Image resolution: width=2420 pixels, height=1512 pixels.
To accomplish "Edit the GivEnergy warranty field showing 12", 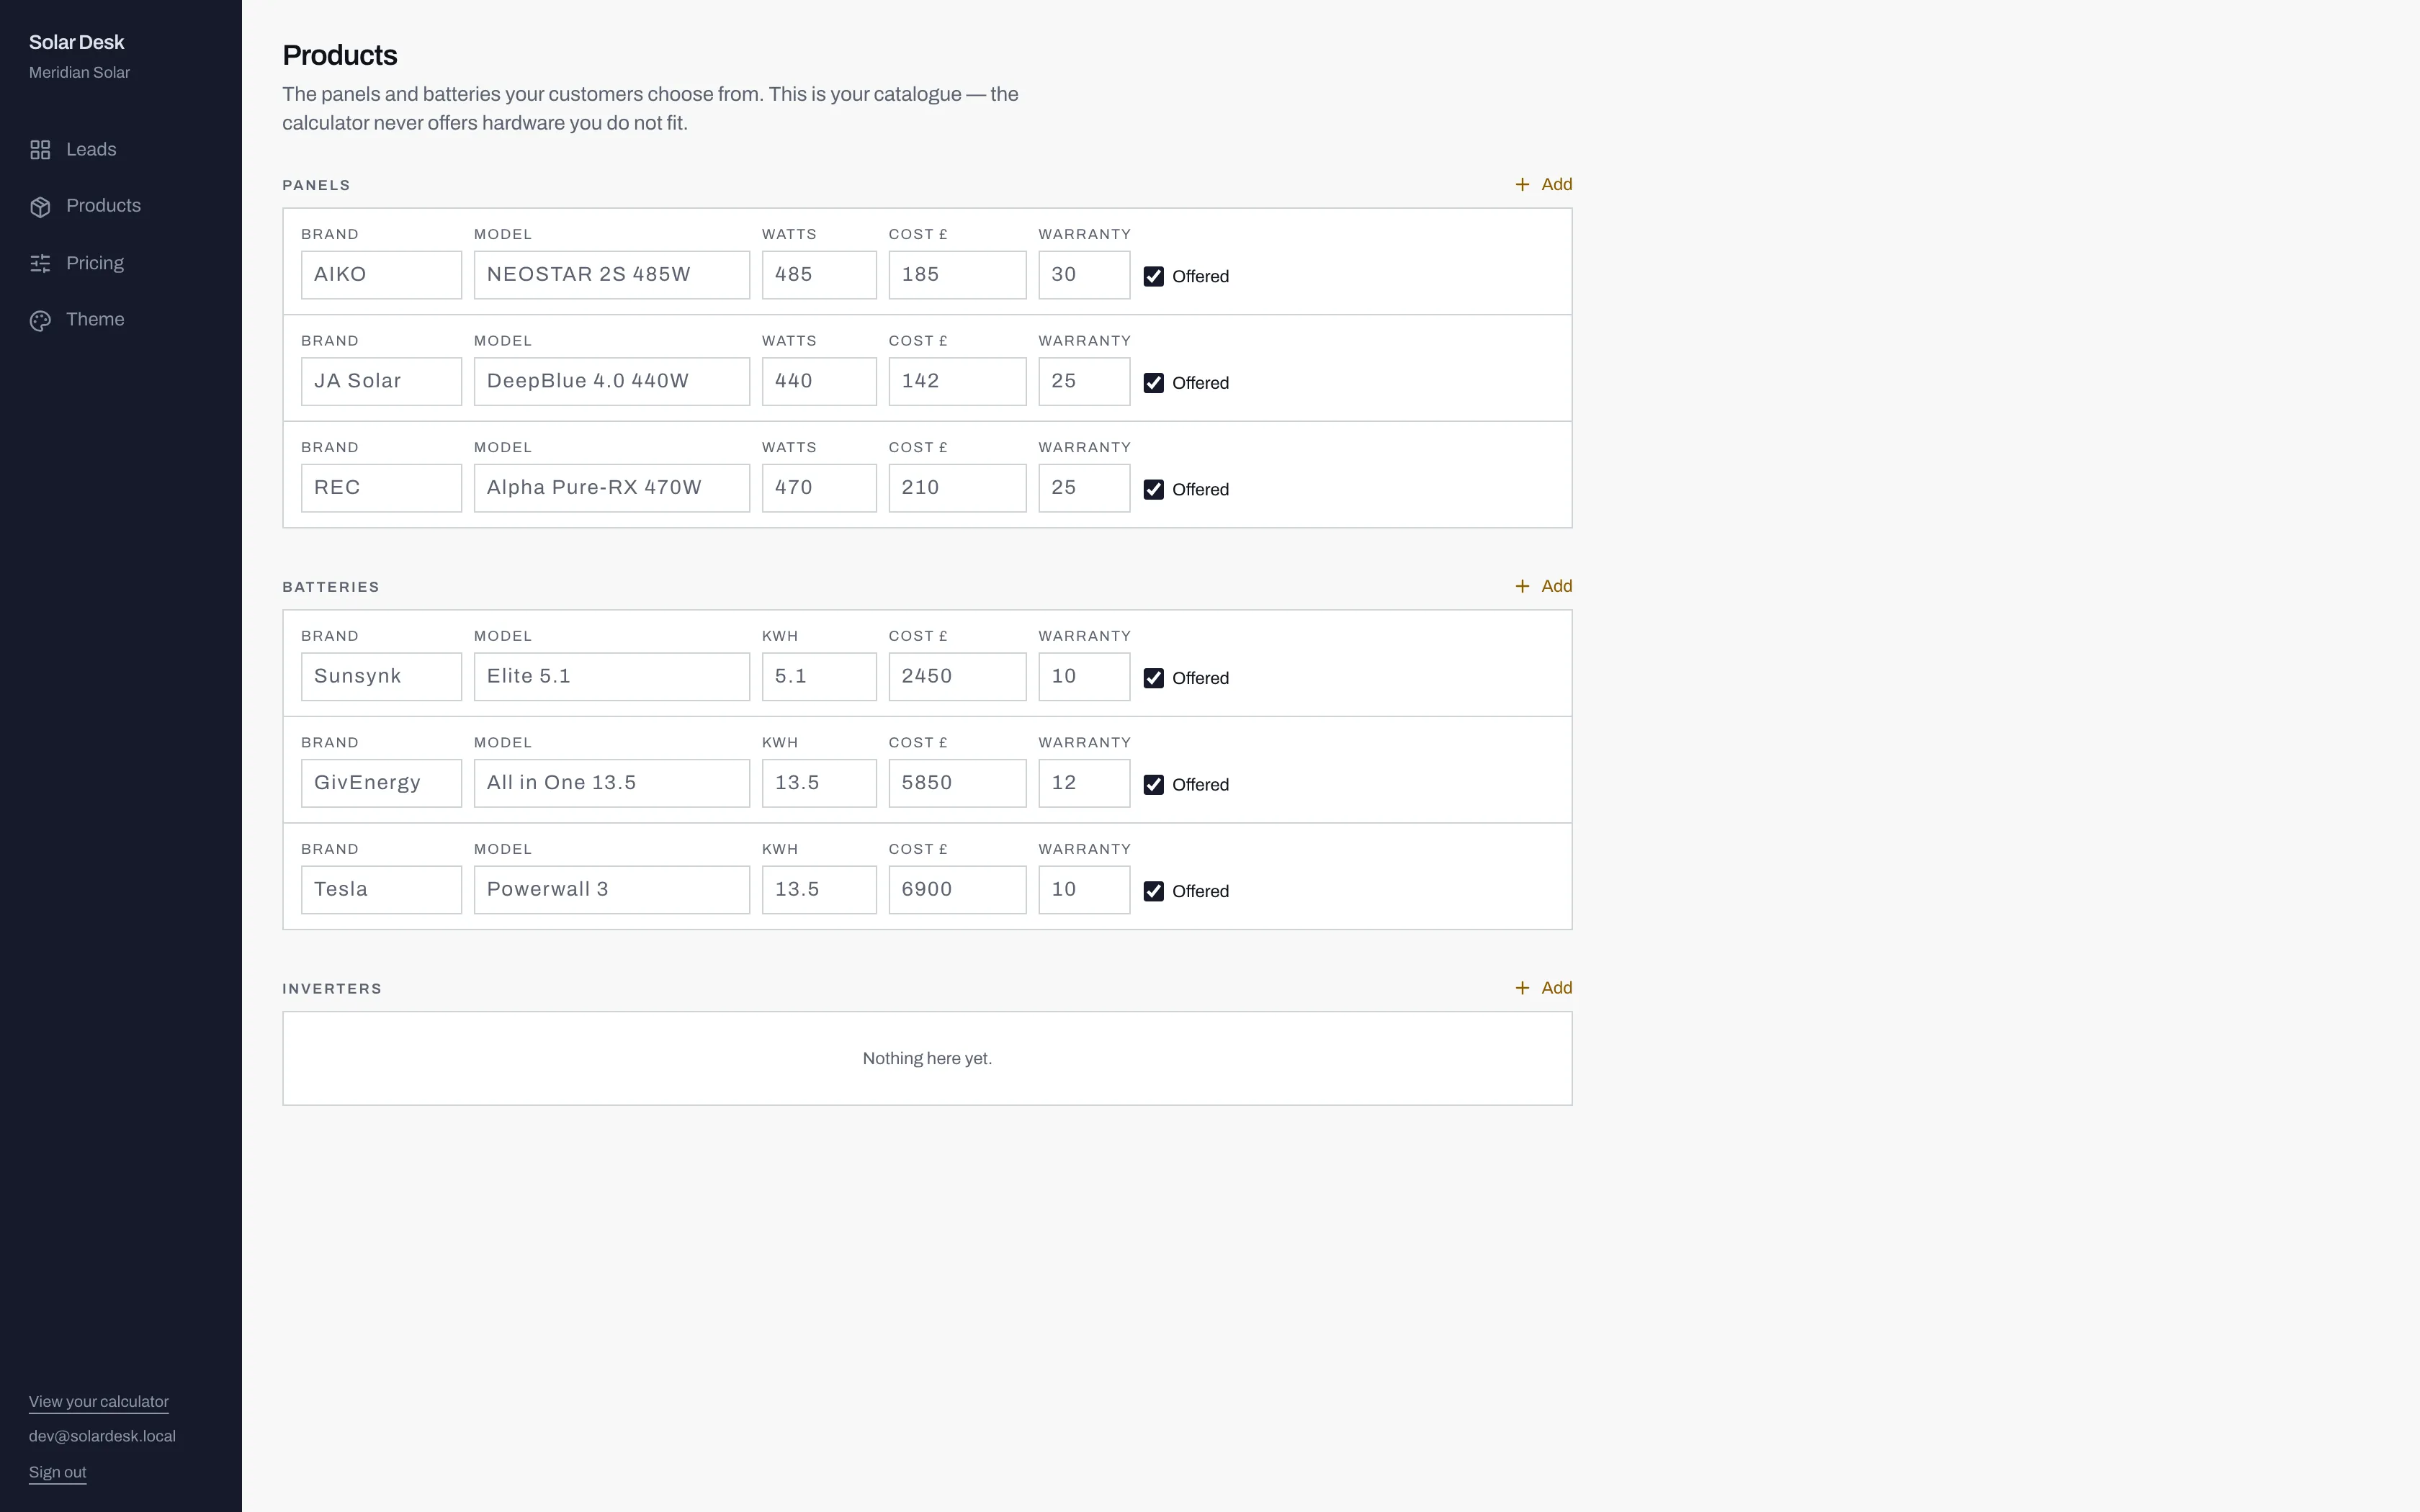I will [1084, 784].
